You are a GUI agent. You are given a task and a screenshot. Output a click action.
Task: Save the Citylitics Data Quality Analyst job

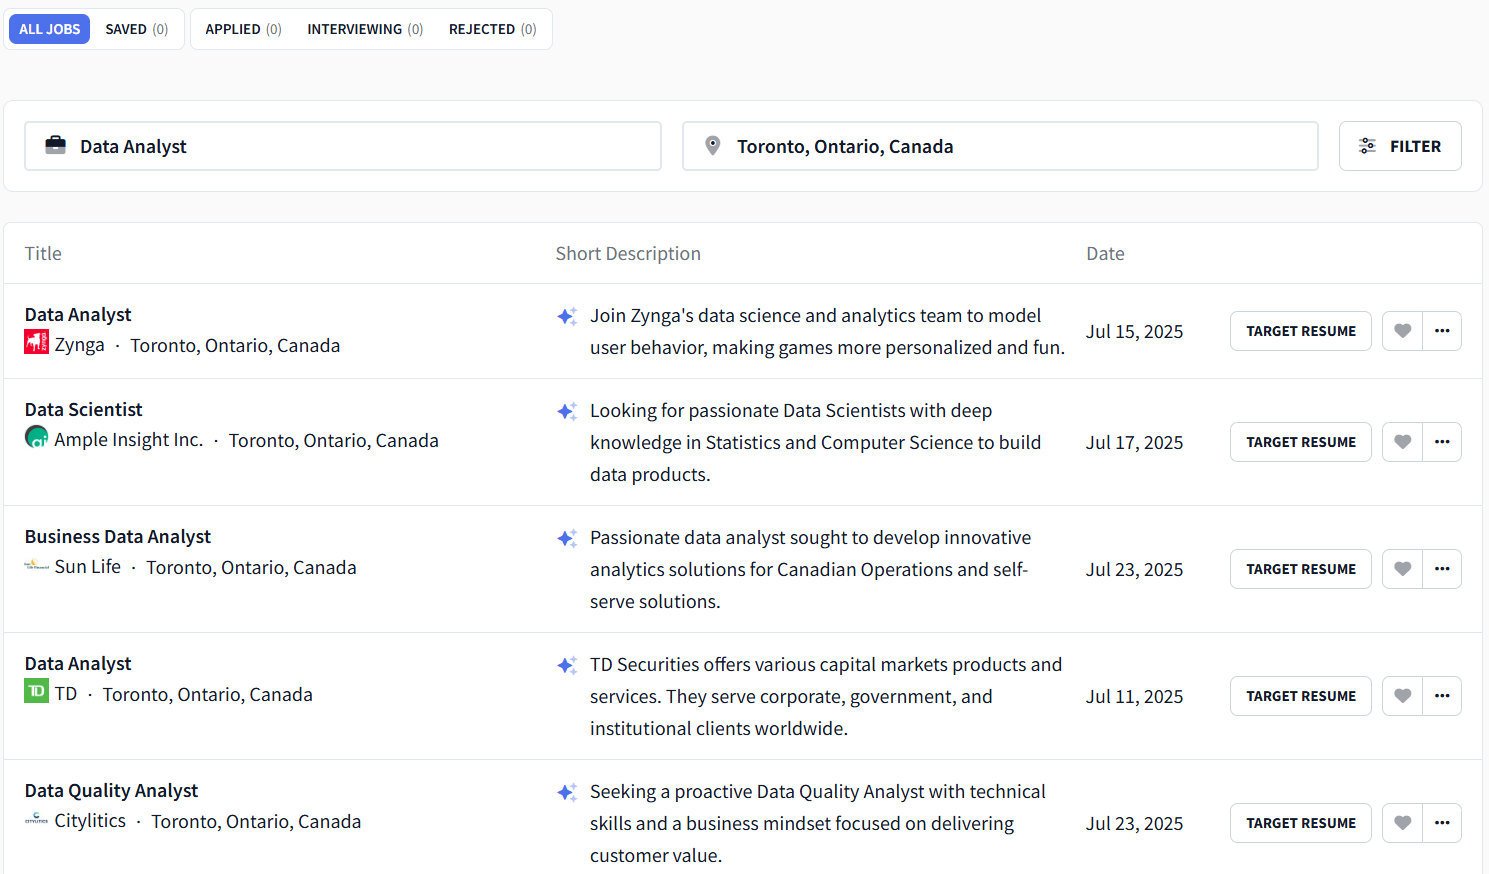1402,823
